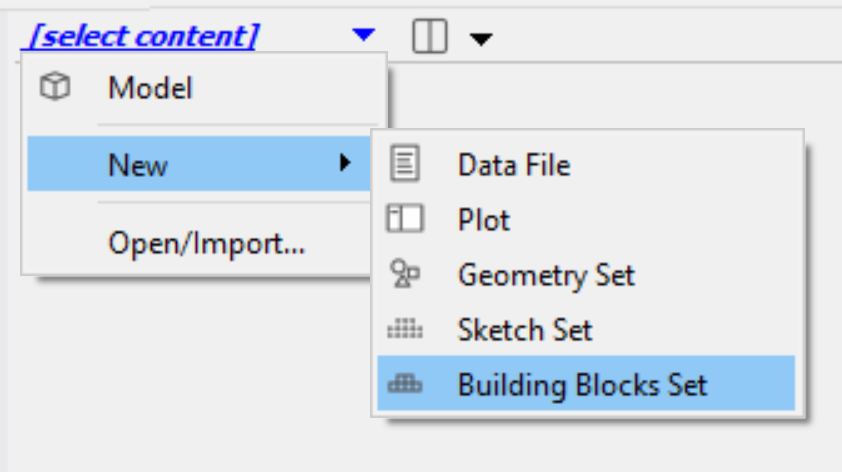Choose Open/Import... from the menu
842x472 pixels.
pos(207,242)
